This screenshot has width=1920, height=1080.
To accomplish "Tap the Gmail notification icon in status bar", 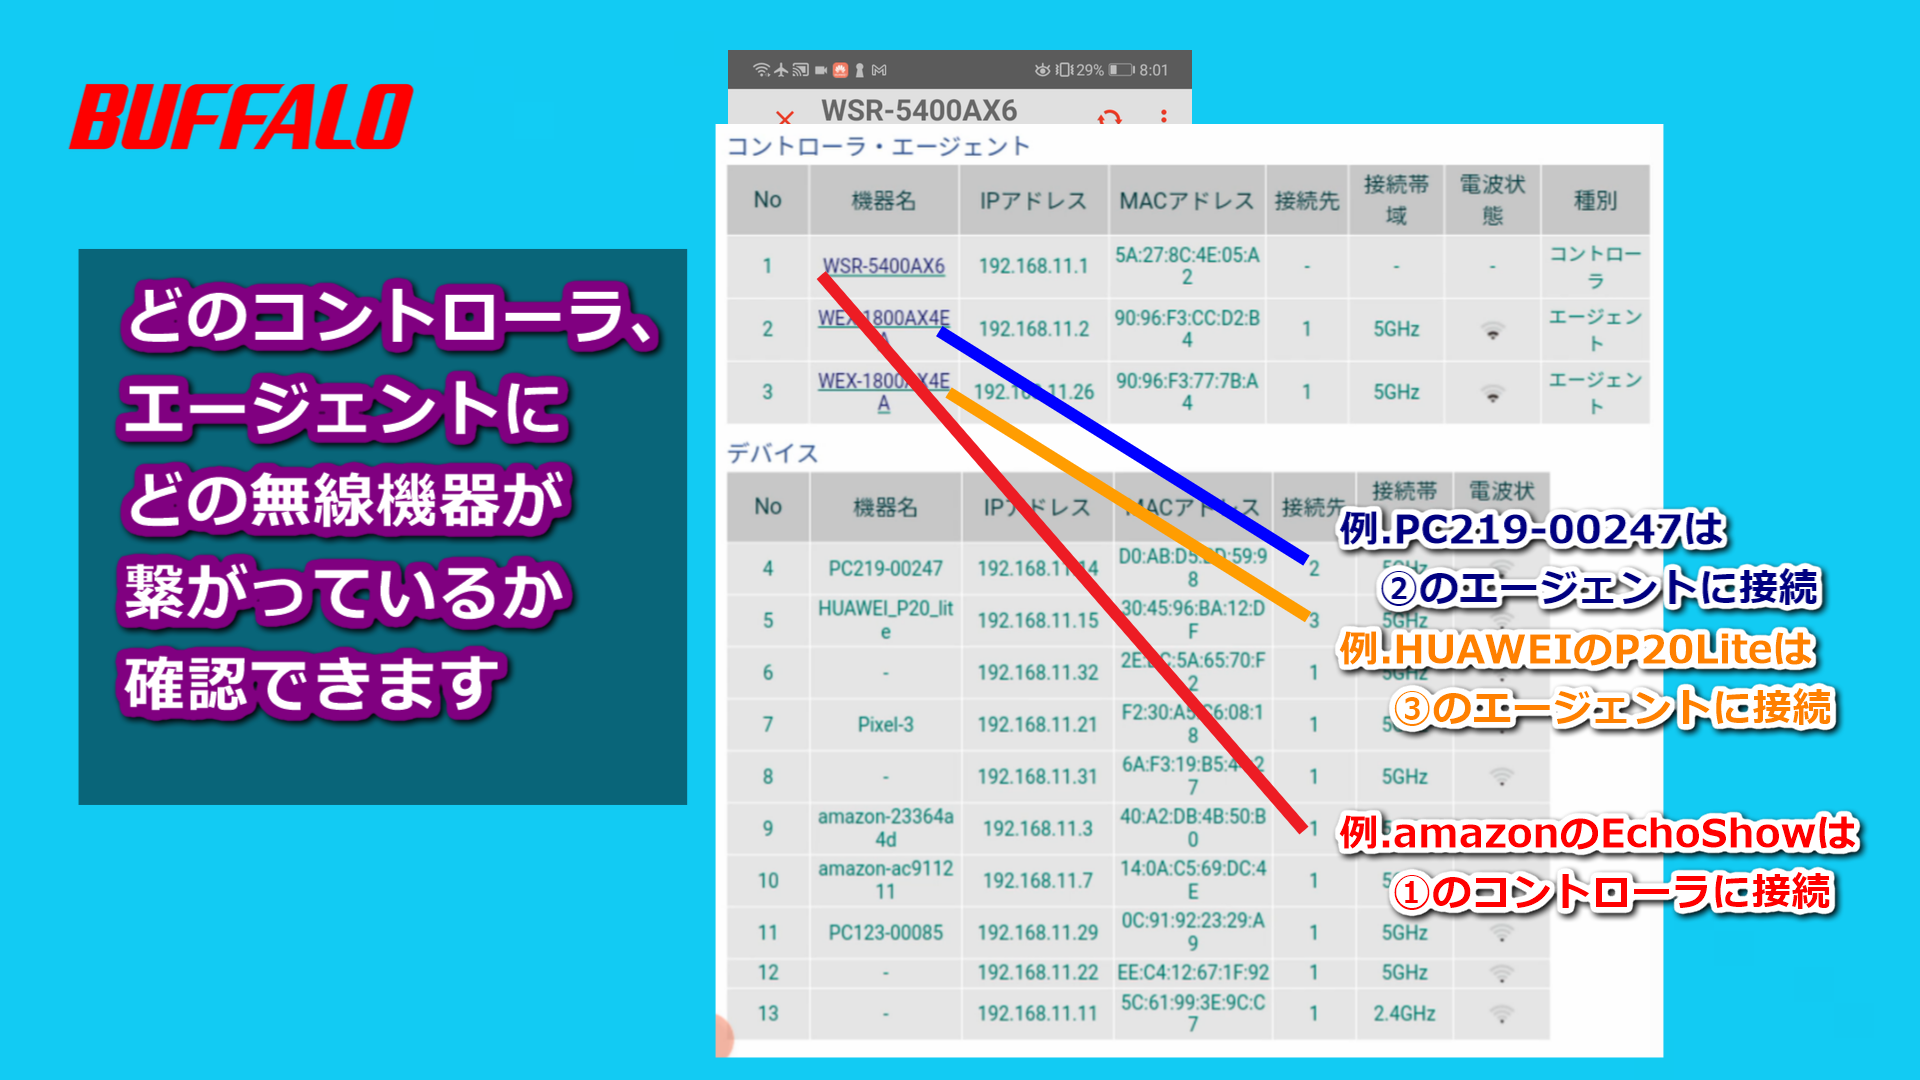I will pos(879,70).
